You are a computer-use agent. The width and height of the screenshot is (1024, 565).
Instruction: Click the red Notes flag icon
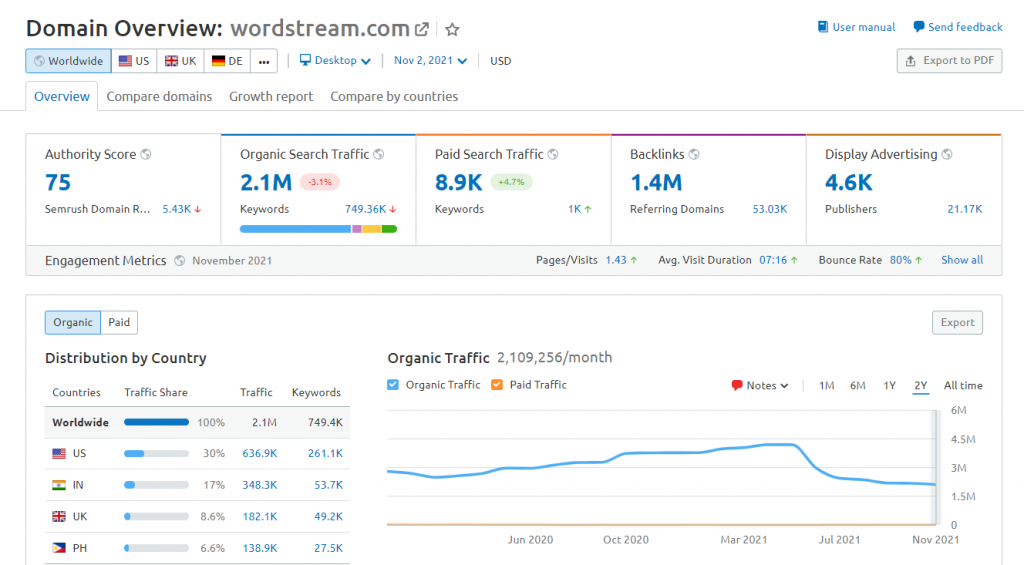point(737,385)
